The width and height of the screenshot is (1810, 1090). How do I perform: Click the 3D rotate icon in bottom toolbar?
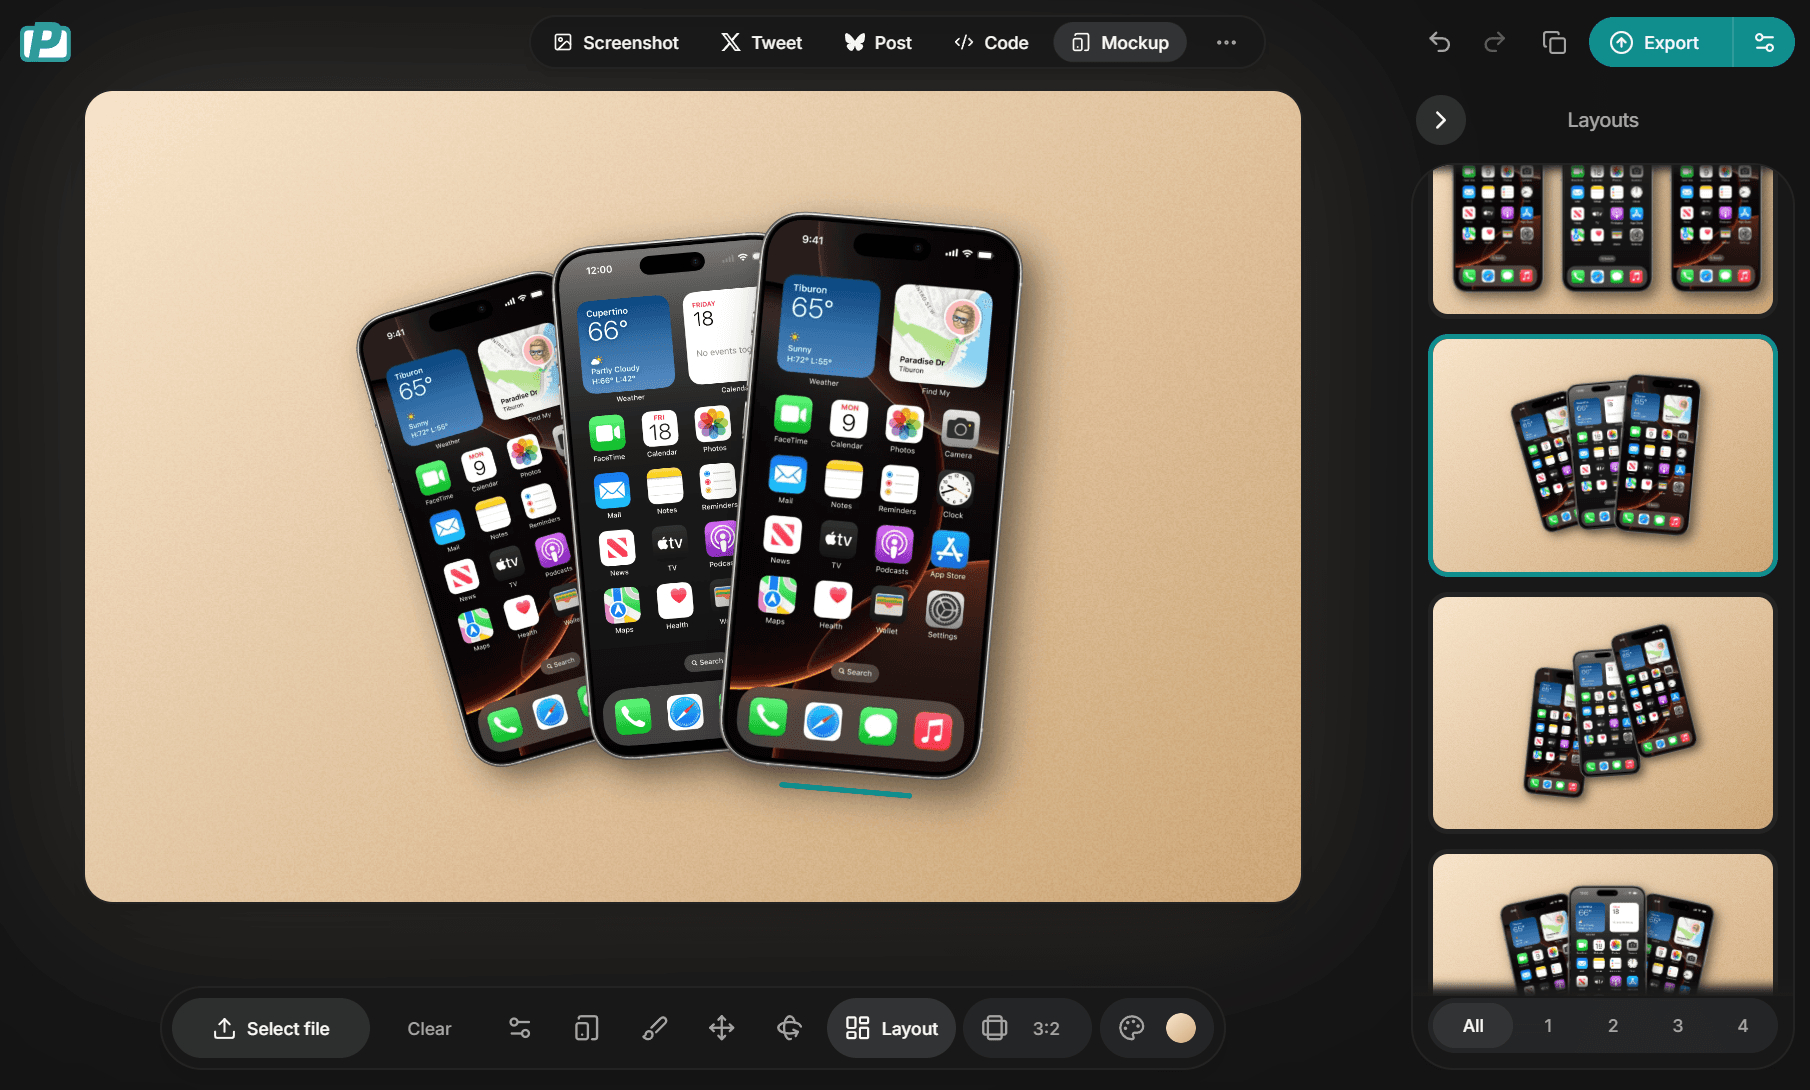pos(788,1028)
